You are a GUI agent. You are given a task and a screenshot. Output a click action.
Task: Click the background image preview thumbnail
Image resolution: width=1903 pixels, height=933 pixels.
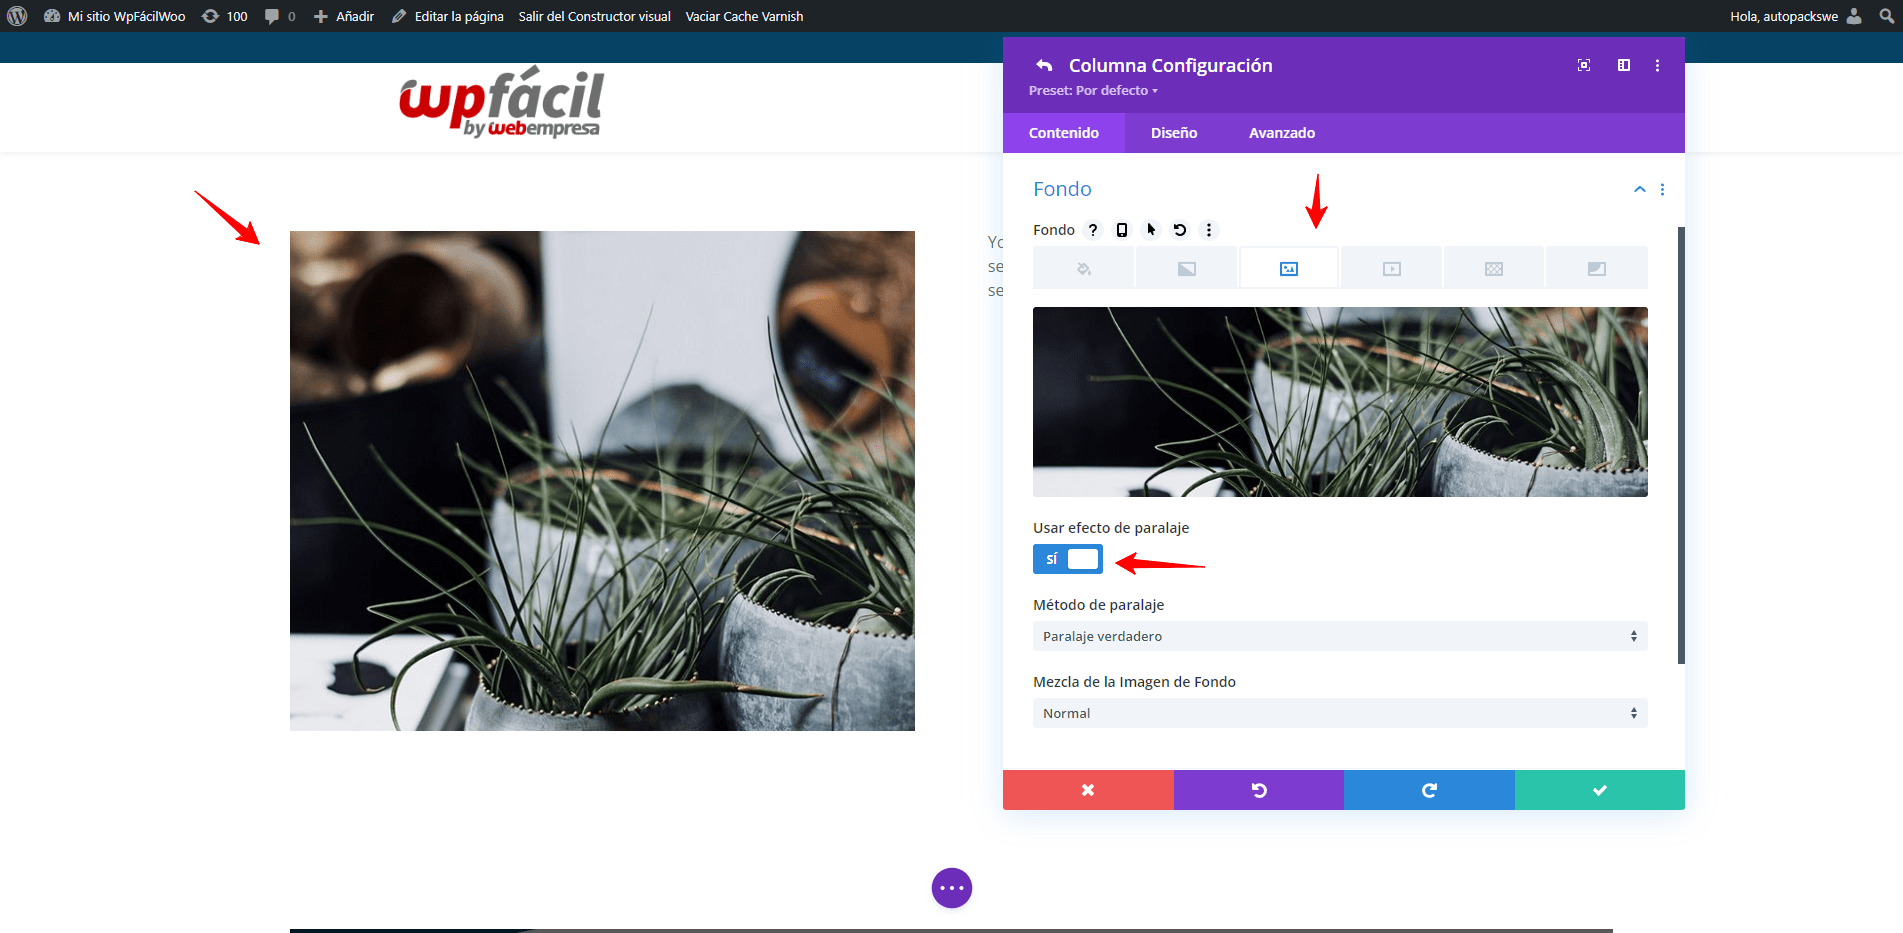point(1340,402)
